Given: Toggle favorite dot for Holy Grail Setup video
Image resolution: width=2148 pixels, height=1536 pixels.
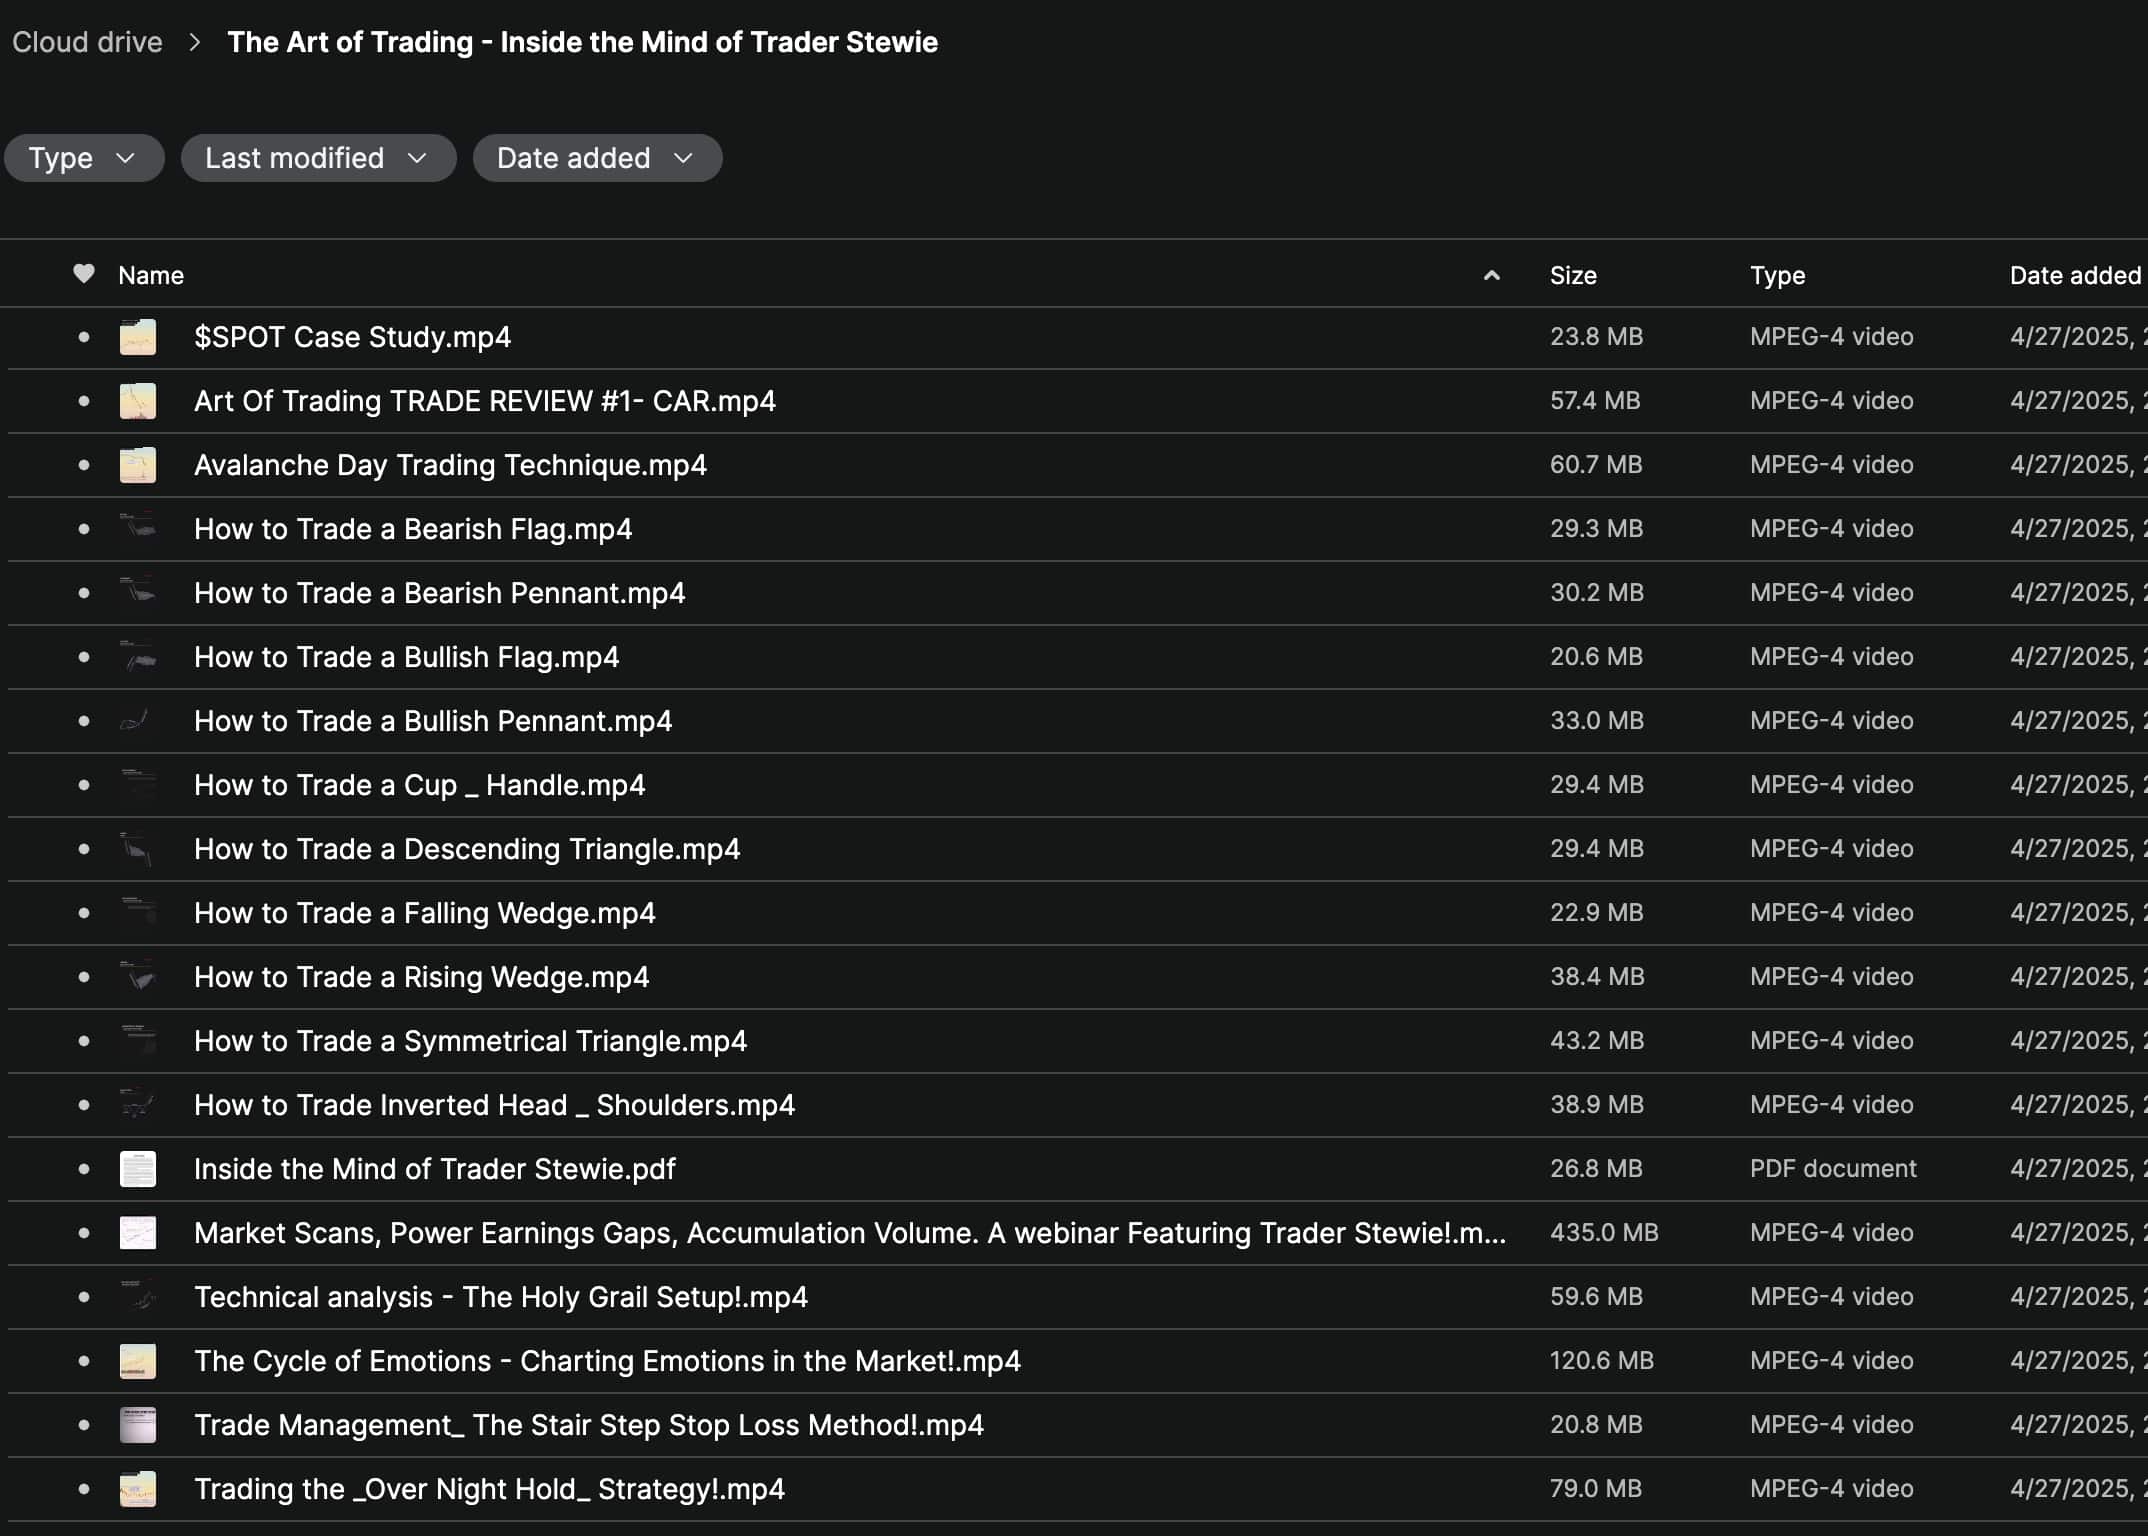Looking at the screenshot, I should pyautogui.click(x=84, y=1297).
